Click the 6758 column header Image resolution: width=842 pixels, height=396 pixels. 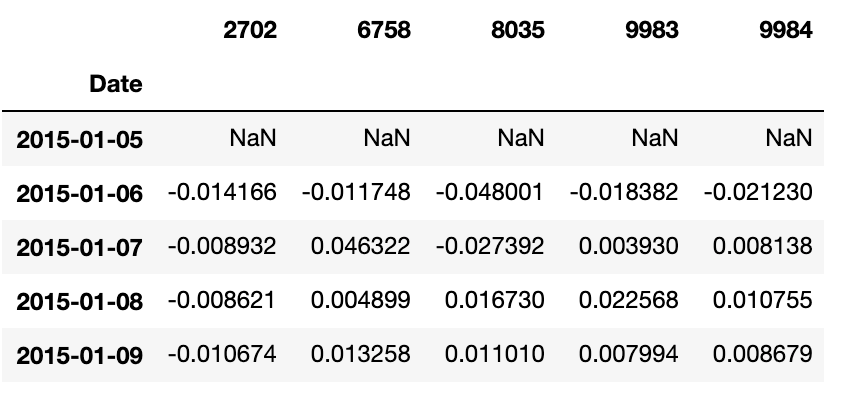383,30
